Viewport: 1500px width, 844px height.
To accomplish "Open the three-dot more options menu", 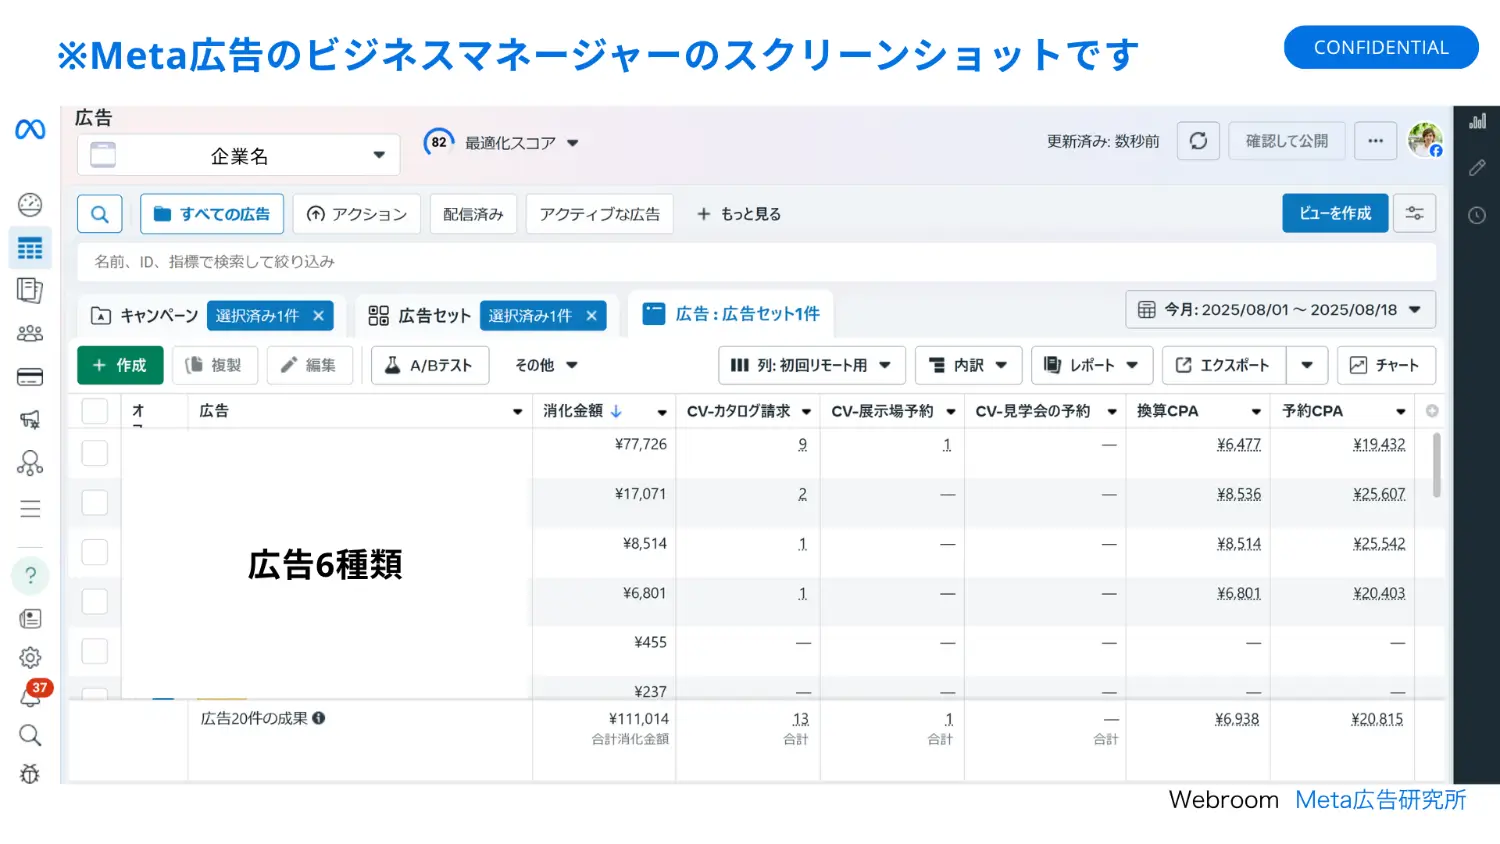I will pos(1375,141).
